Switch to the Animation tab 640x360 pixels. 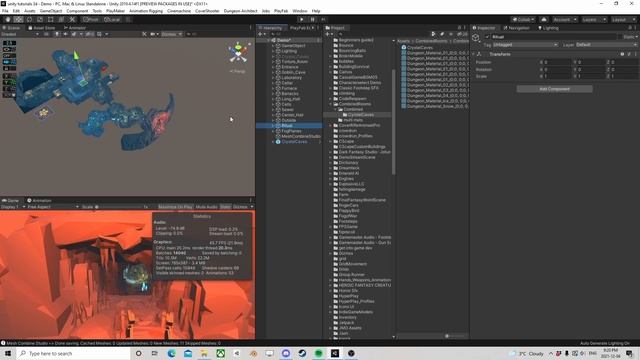click(x=39, y=200)
